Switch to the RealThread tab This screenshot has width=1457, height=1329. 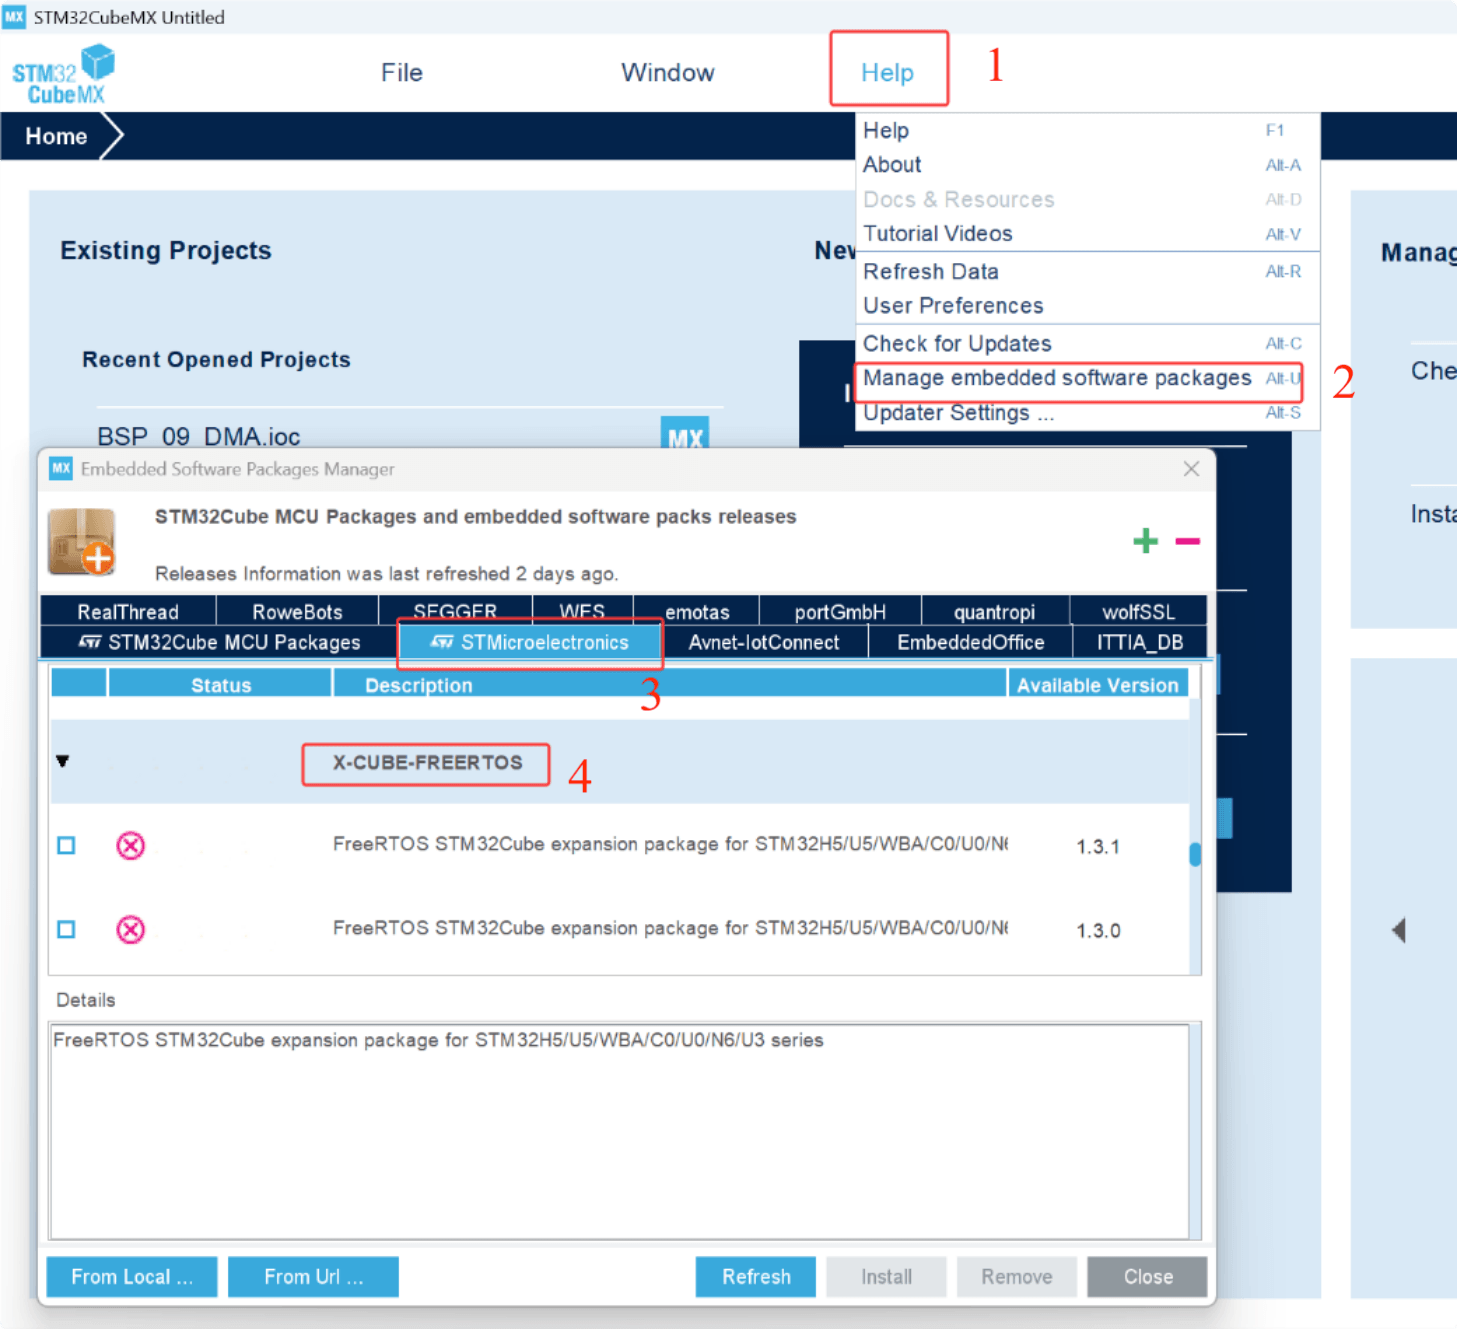click(128, 611)
